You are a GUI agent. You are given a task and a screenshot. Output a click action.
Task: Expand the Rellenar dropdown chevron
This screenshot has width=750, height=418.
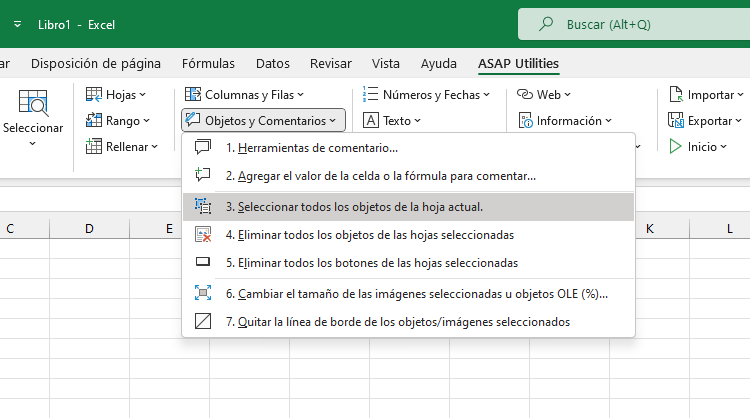(x=154, y=146)
